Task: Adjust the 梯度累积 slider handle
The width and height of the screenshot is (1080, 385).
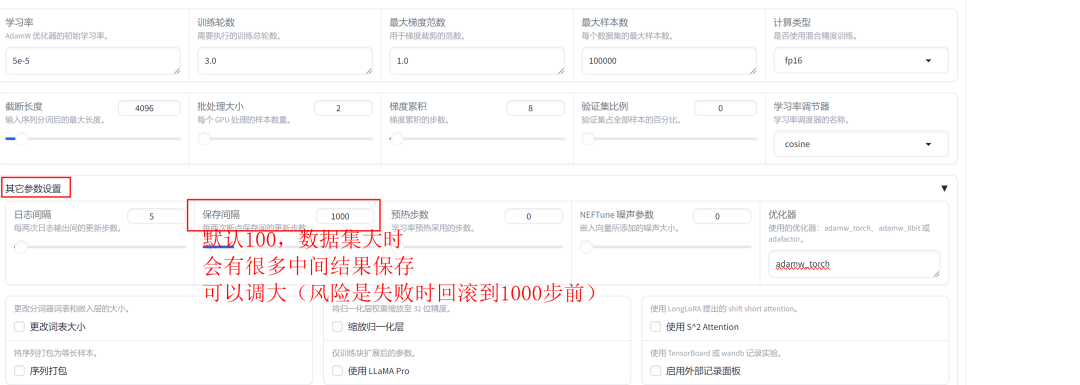Action: point(397,138)
